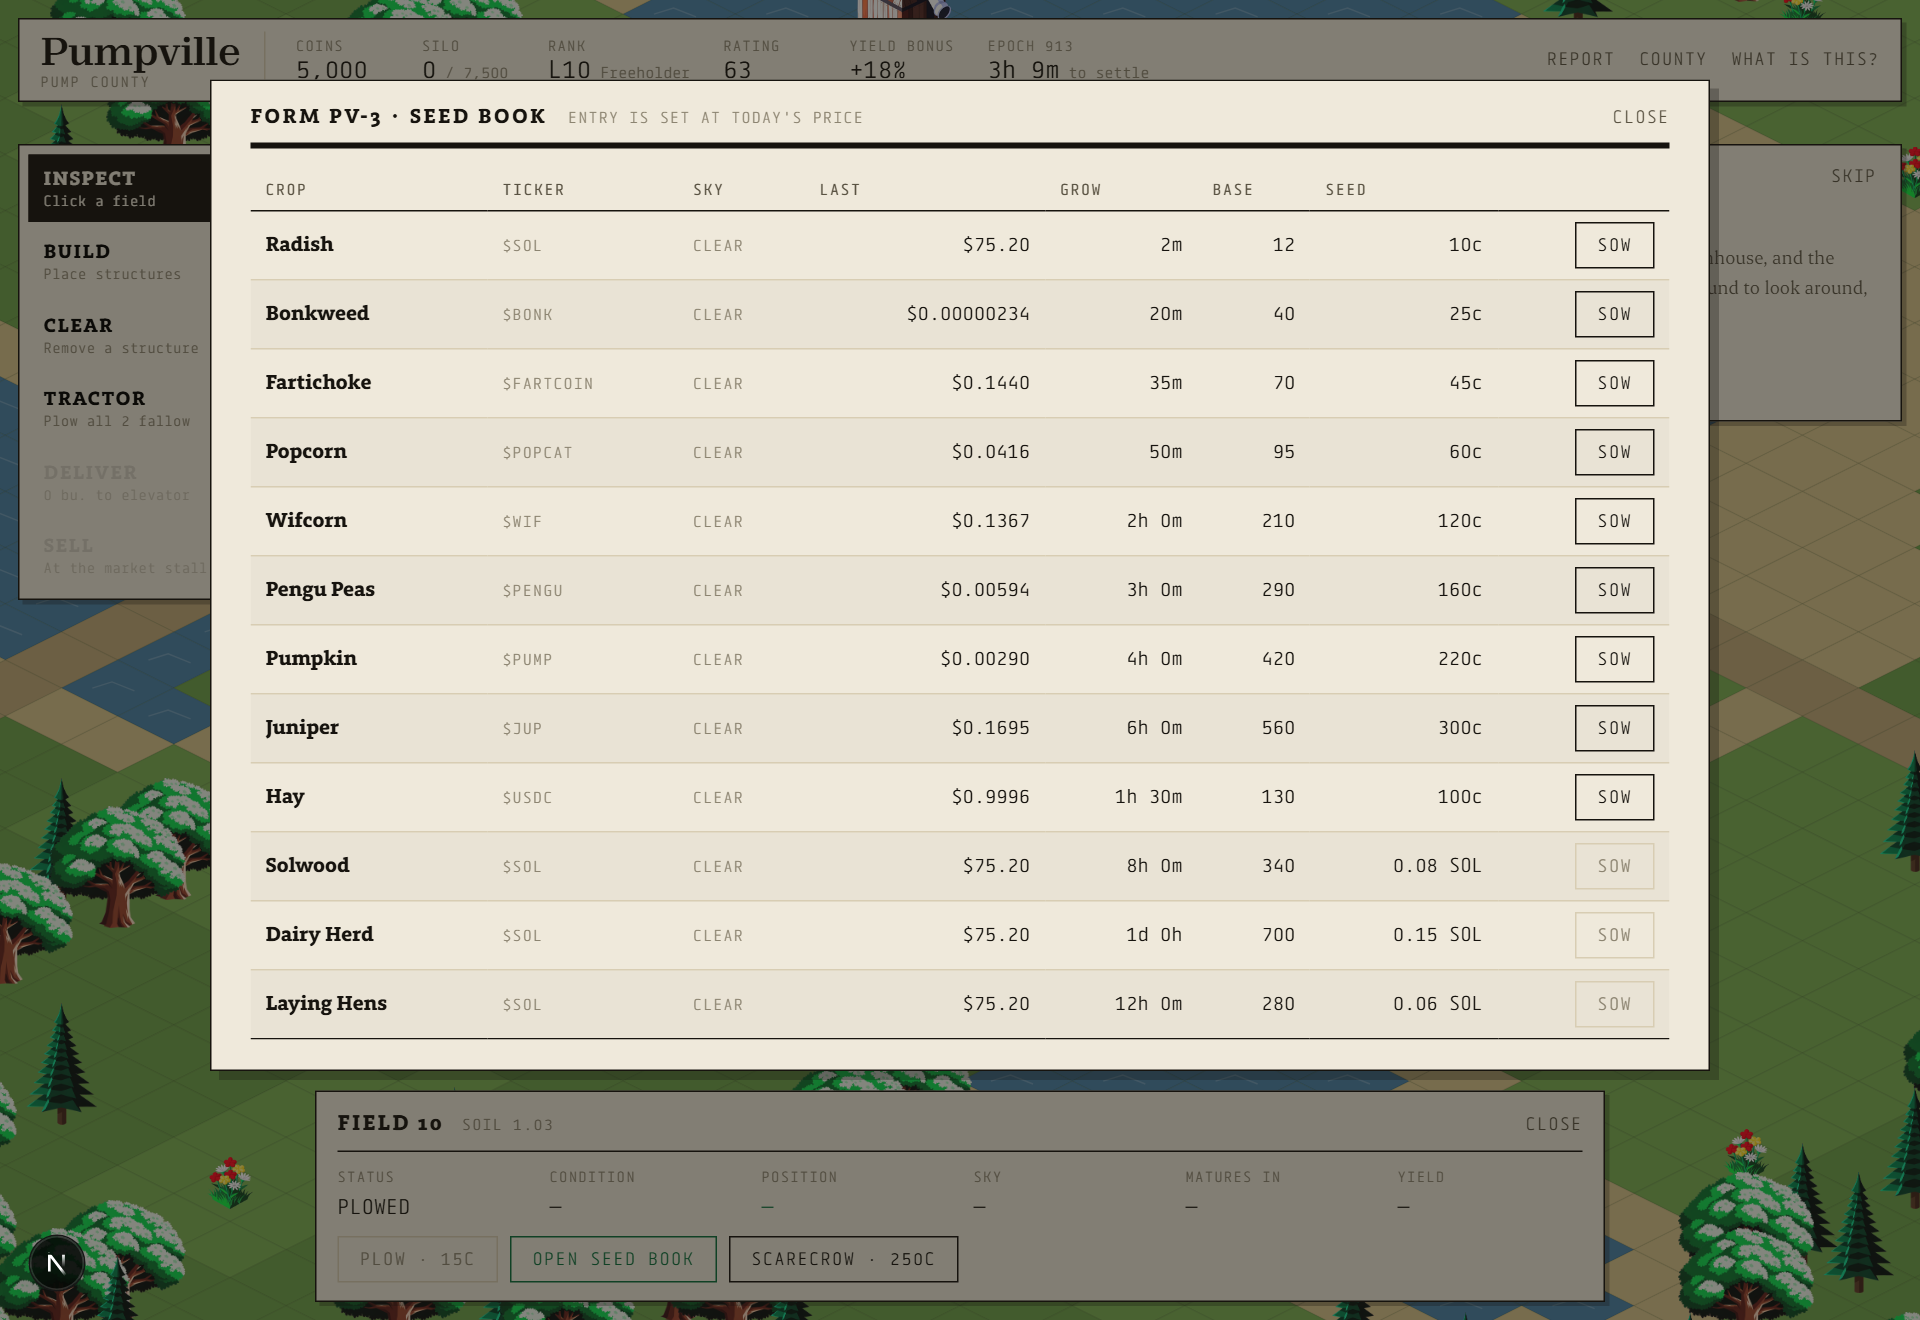This screenshot has width=1920, height=1320.
Task: Click the Dairy Herd crop name
Action: pos(319,934)
